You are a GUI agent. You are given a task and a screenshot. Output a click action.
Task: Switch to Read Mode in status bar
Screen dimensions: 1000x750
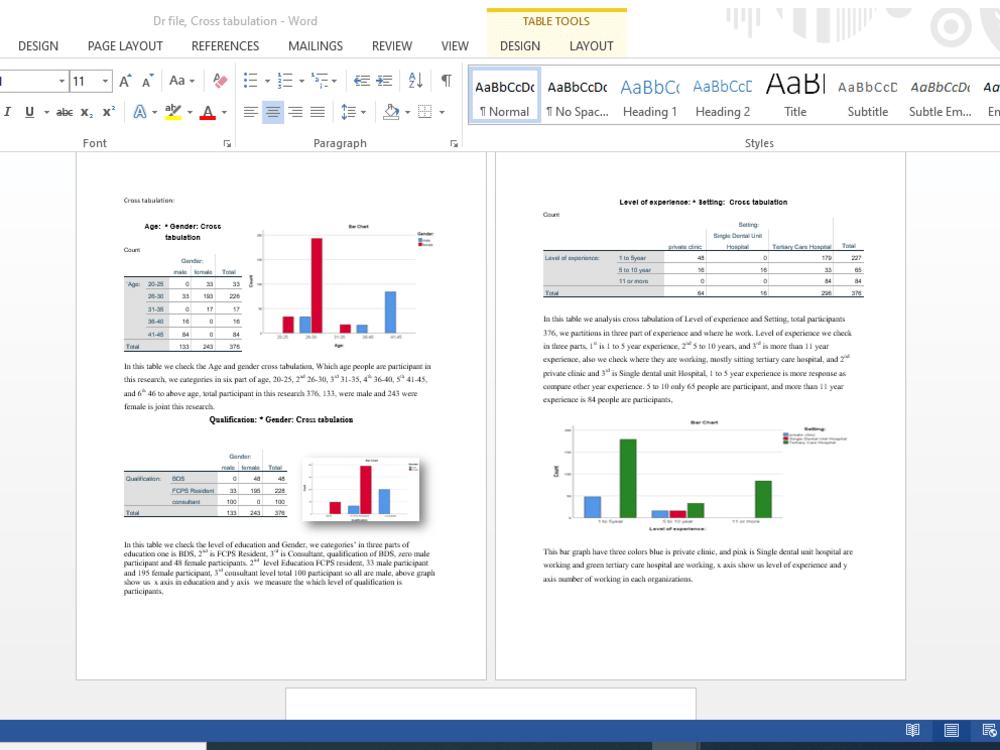coord(913,730)
